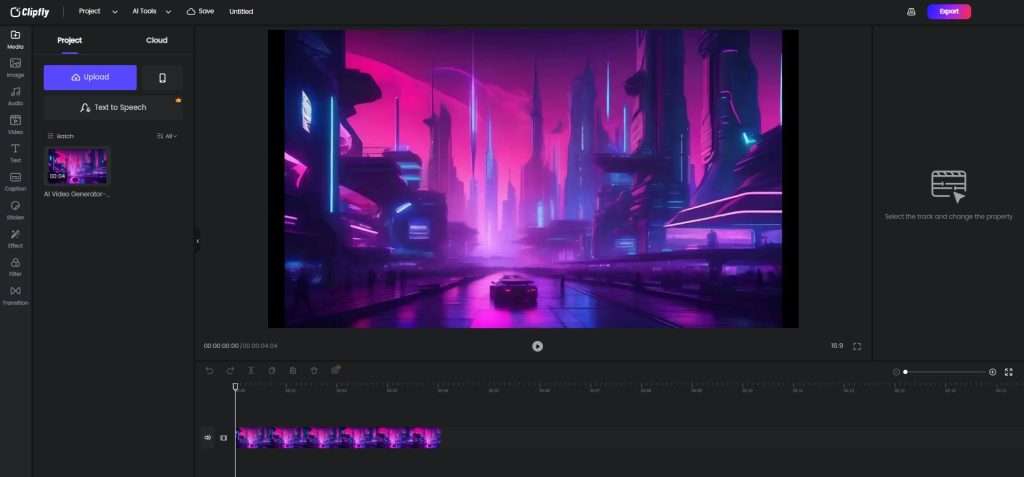The width and height of the screenshot is (1024, 477).
Task: Click the upload from phone icon
Action: (162, 78)
